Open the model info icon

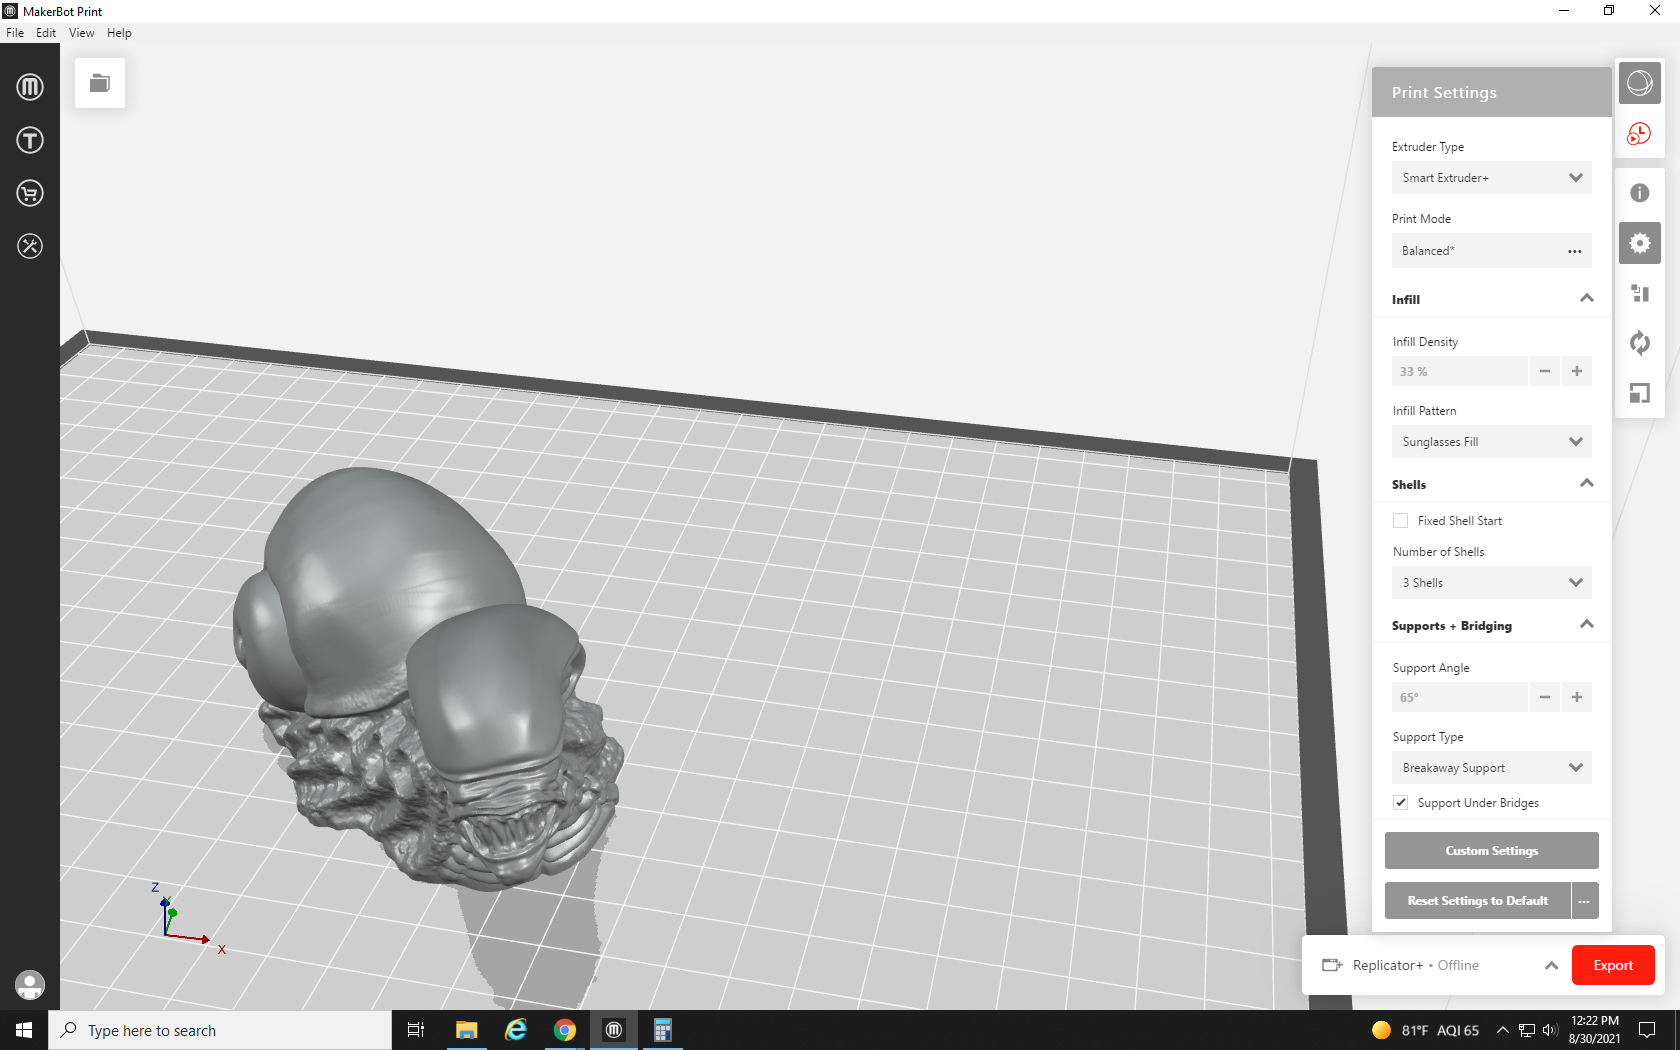click(1640, 193)
